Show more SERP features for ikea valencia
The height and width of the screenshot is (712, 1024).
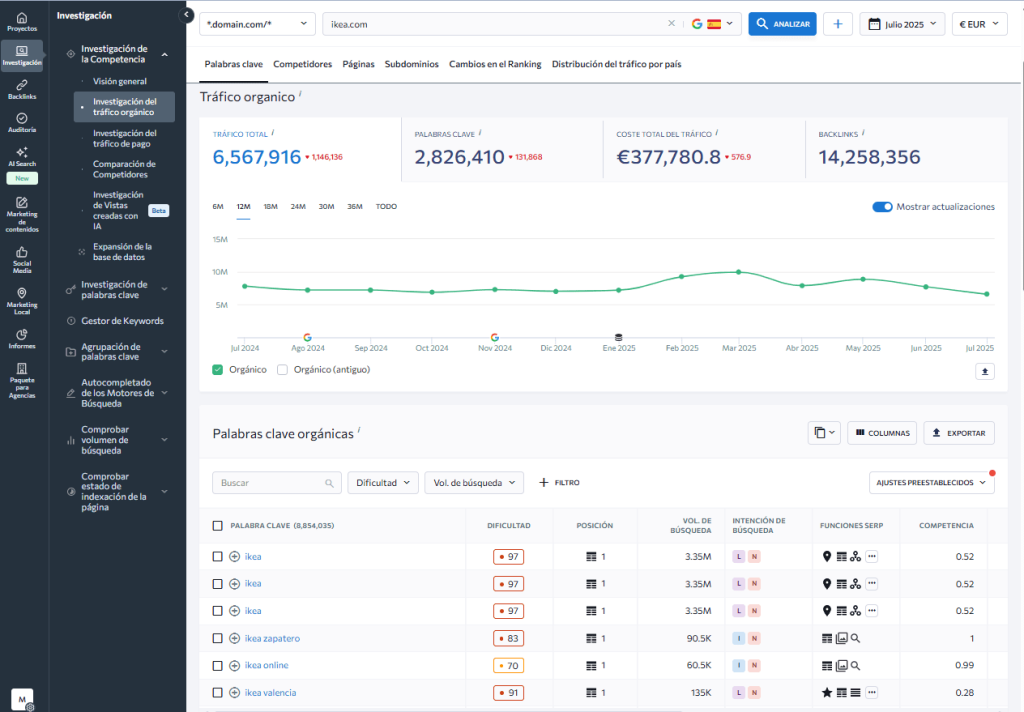(872, 692)
